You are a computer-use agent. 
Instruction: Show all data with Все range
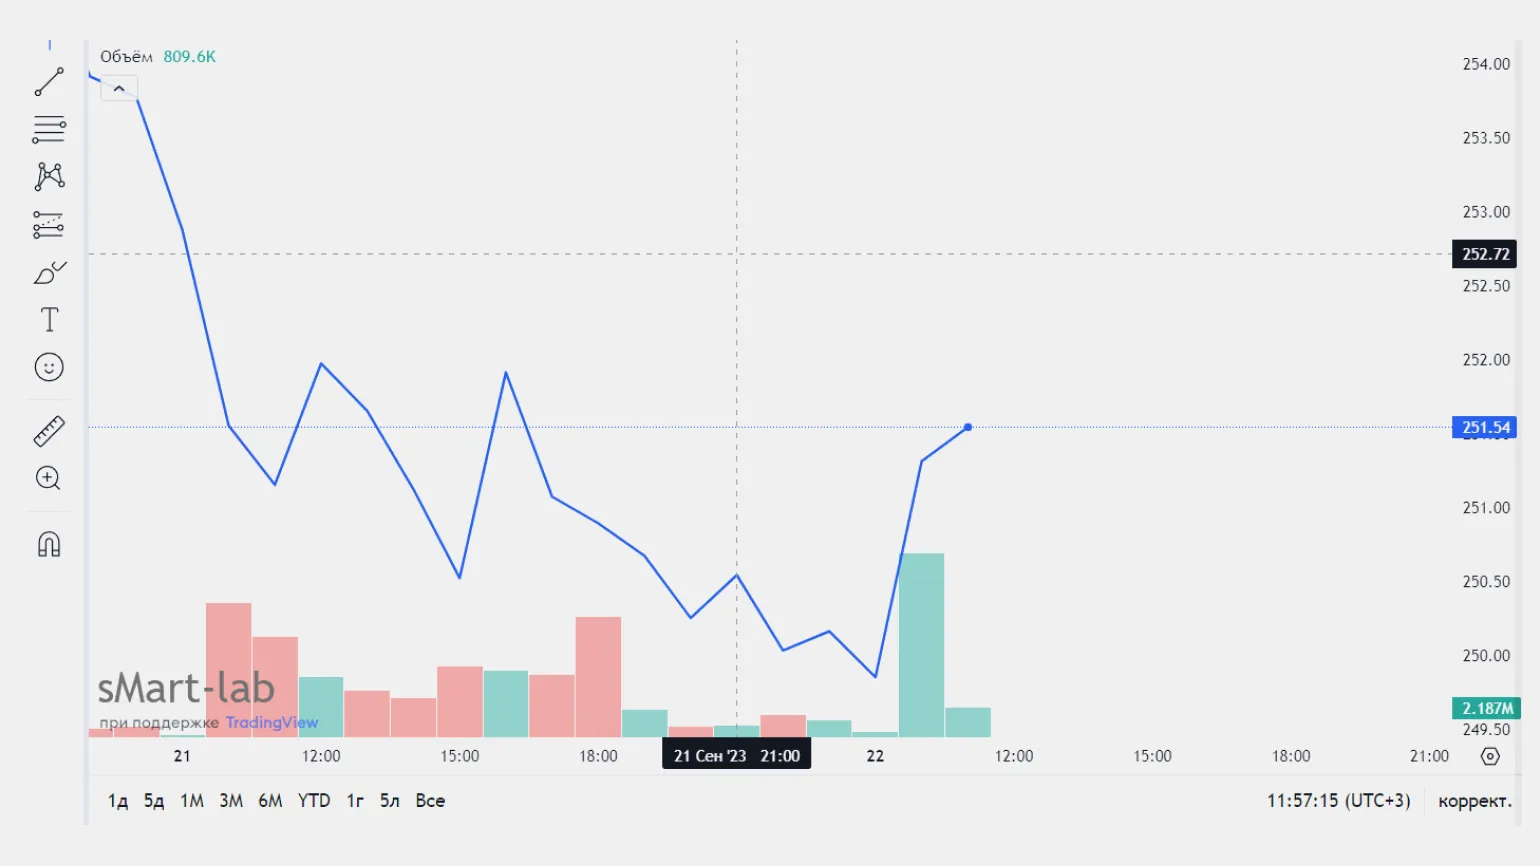[430, 801]
